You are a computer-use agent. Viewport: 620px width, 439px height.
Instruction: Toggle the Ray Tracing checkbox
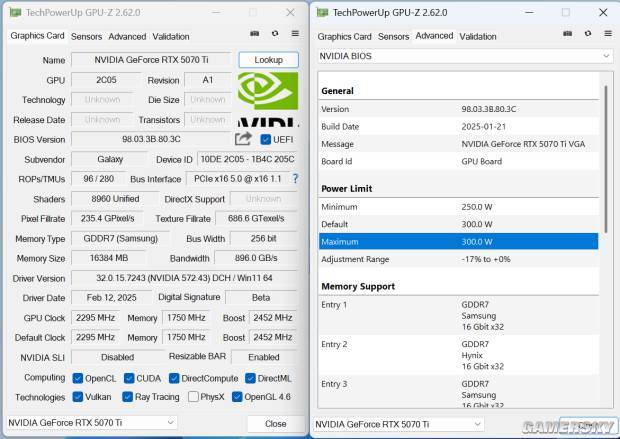[x=127, y=396]
